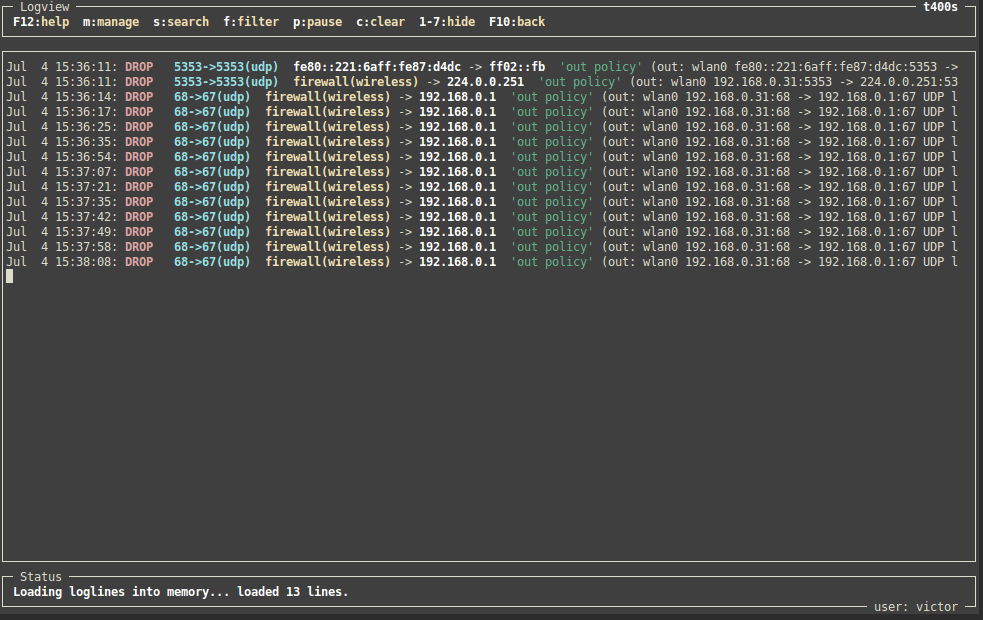Select the m:manage menu entry

pos(111,22)
